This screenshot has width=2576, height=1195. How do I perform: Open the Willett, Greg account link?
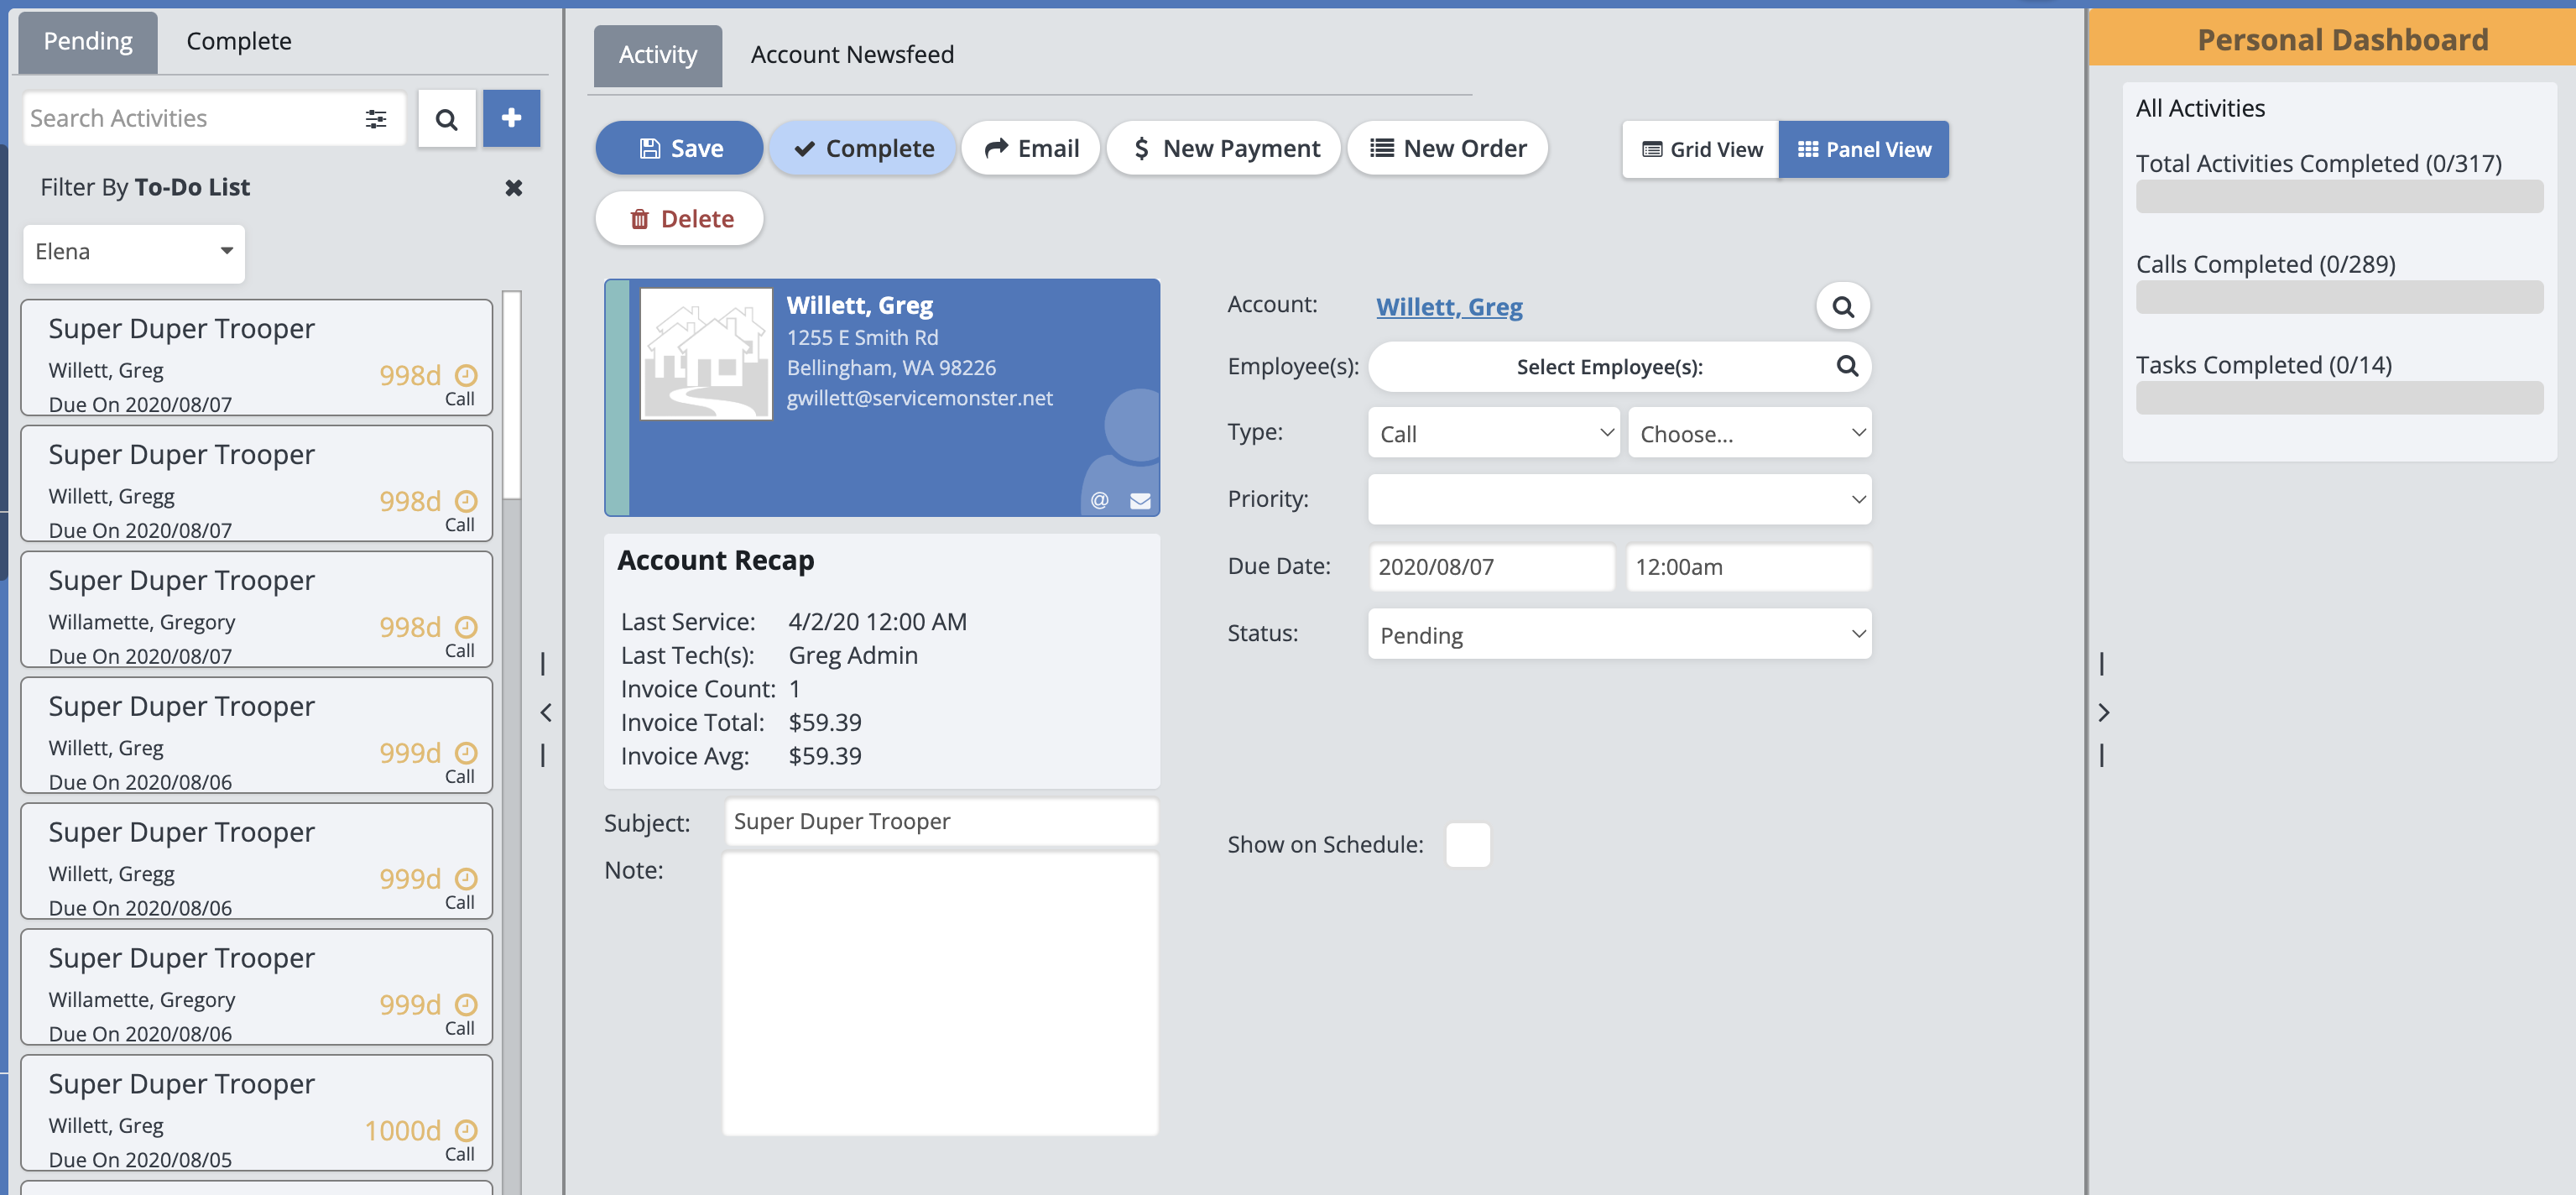(x=1449, y=307)
